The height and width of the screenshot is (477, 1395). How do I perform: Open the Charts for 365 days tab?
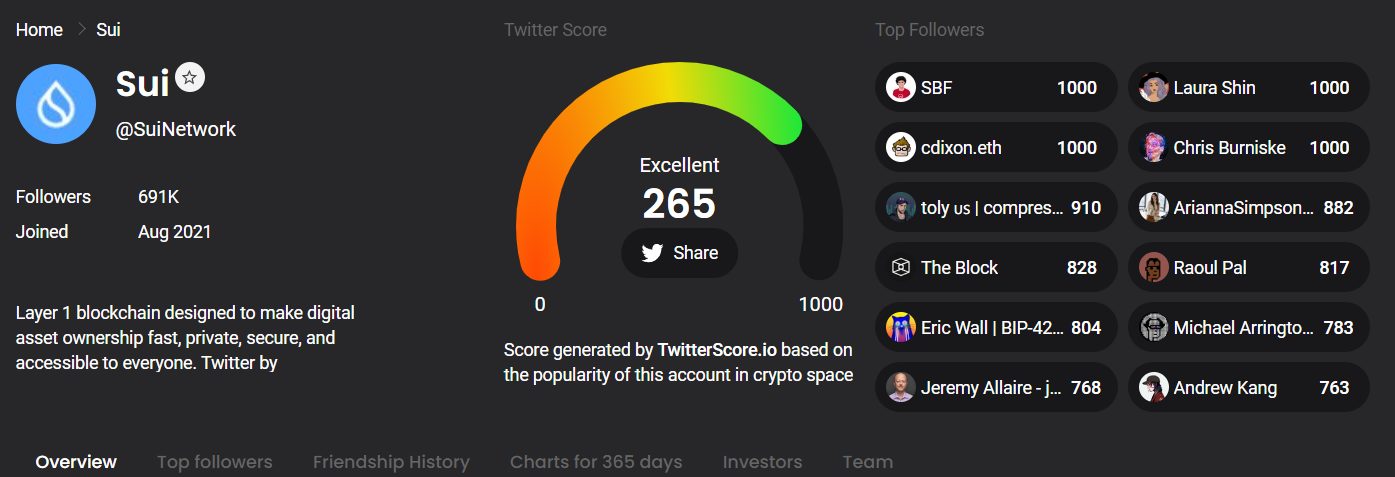coord(596,462)
